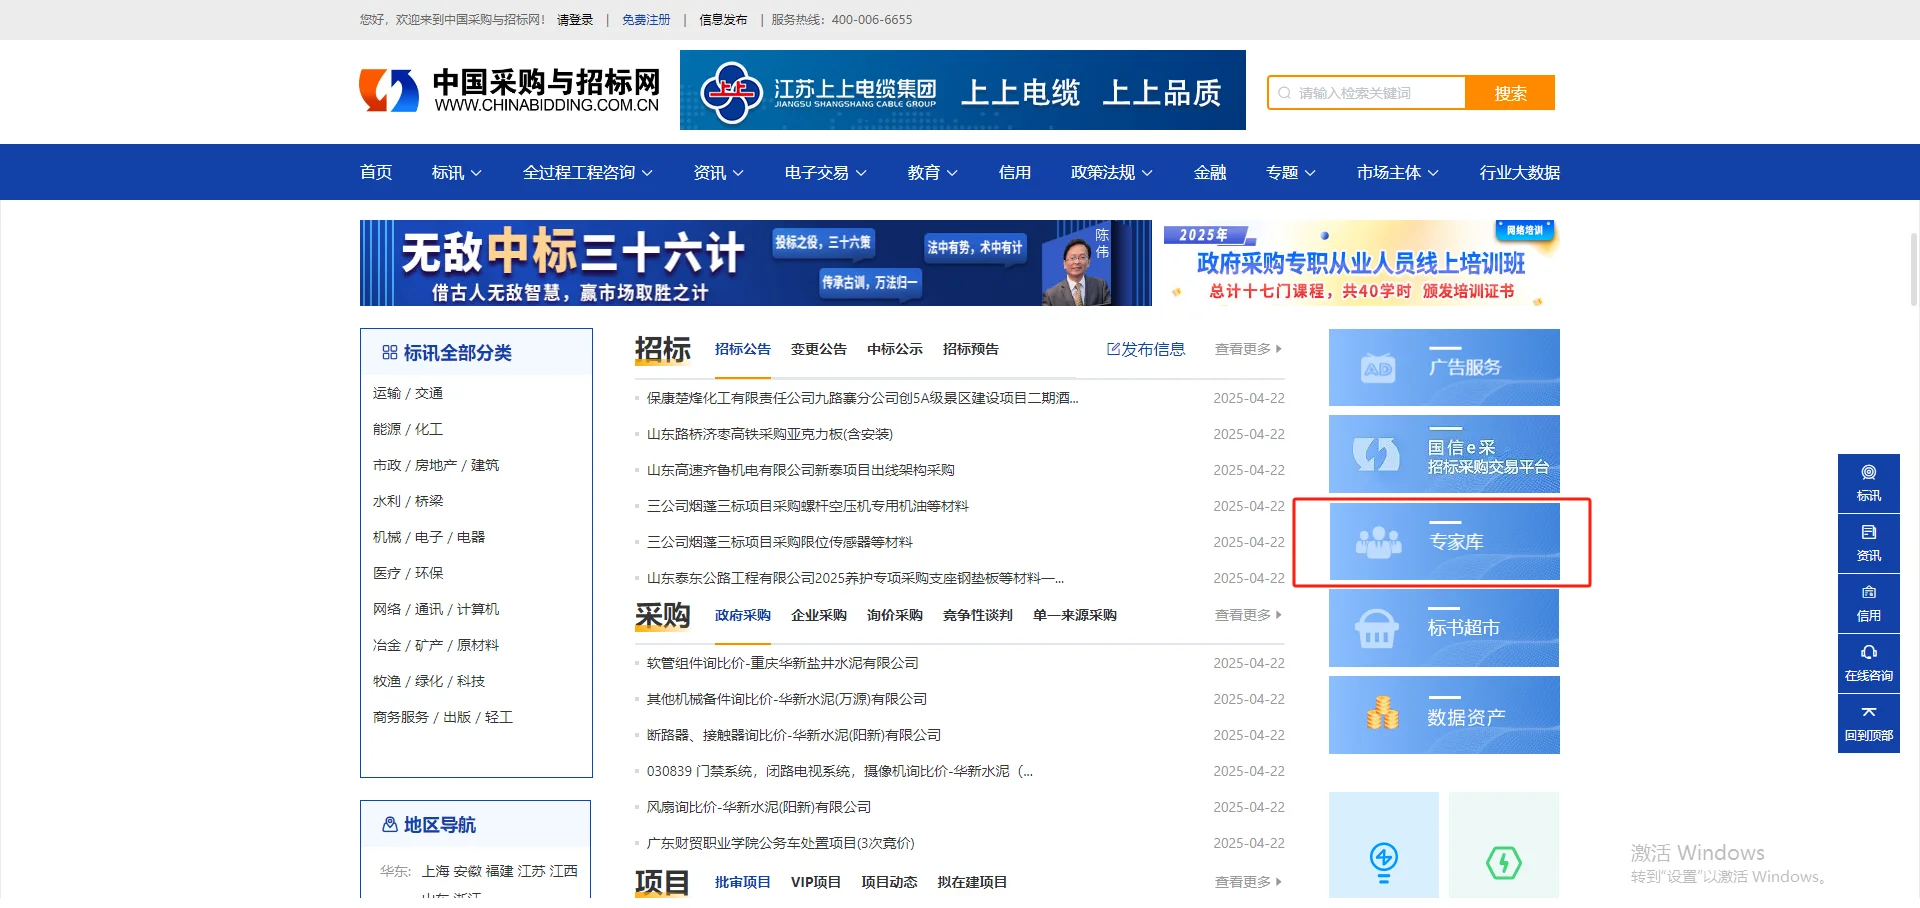This screenshot has height=908, width=1920.
Task: Click the search magnifier icon in search bar
Action: (1284, 92)
